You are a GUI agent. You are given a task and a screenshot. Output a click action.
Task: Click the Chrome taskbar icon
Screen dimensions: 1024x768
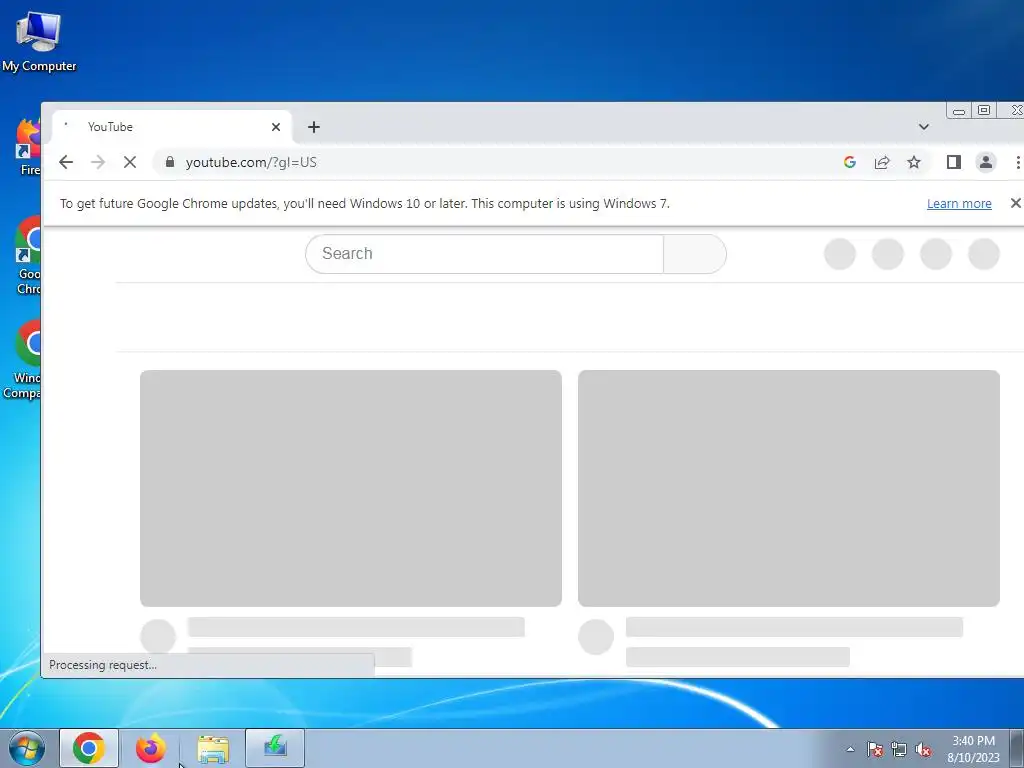[x=89, y=748]
